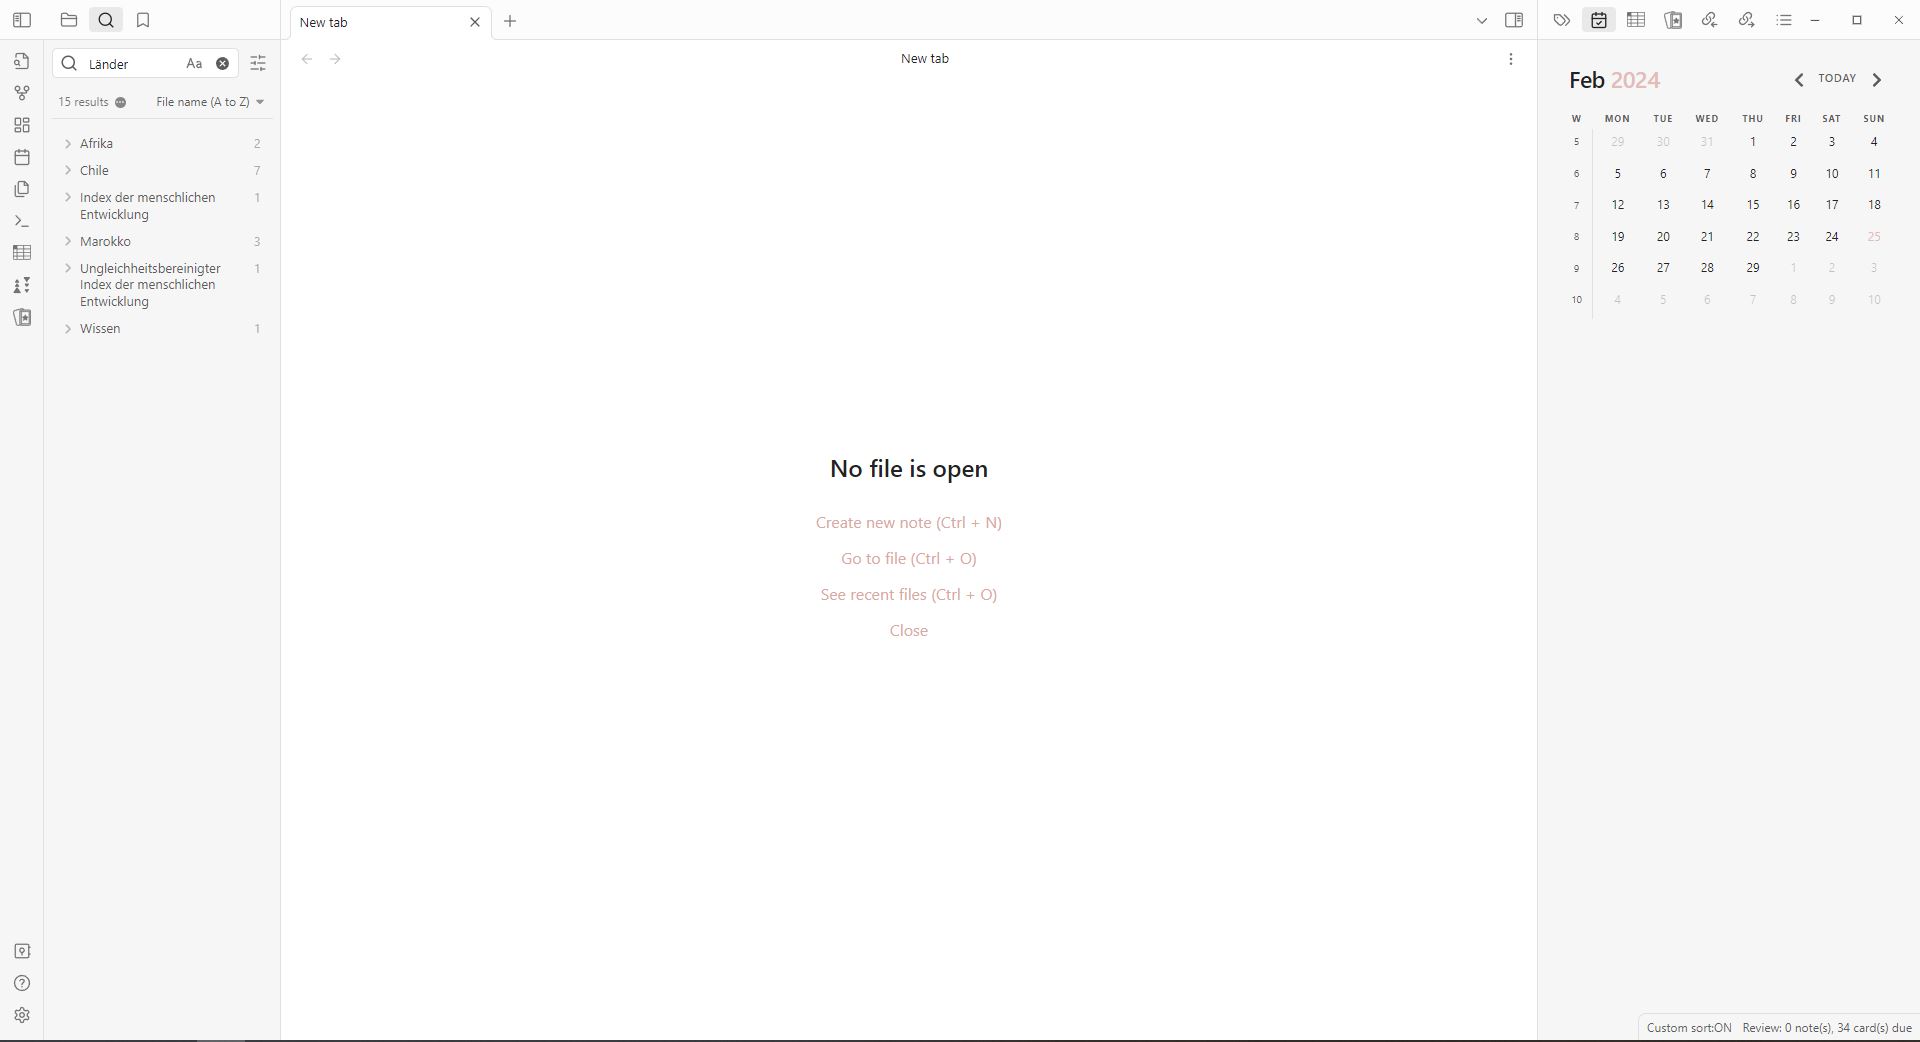Open today's daily note calendar ribbon icon
Viewport: 1920px width, 1042px height.
22,157
